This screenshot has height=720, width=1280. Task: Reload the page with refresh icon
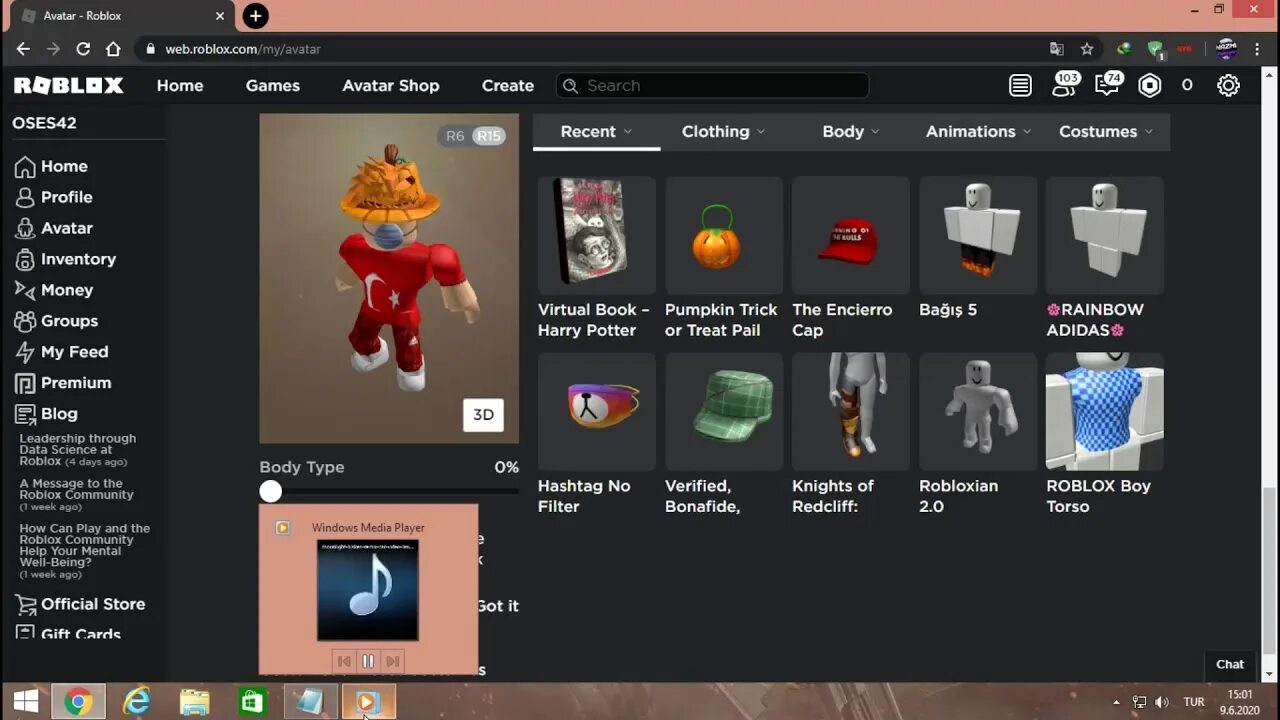83,48
